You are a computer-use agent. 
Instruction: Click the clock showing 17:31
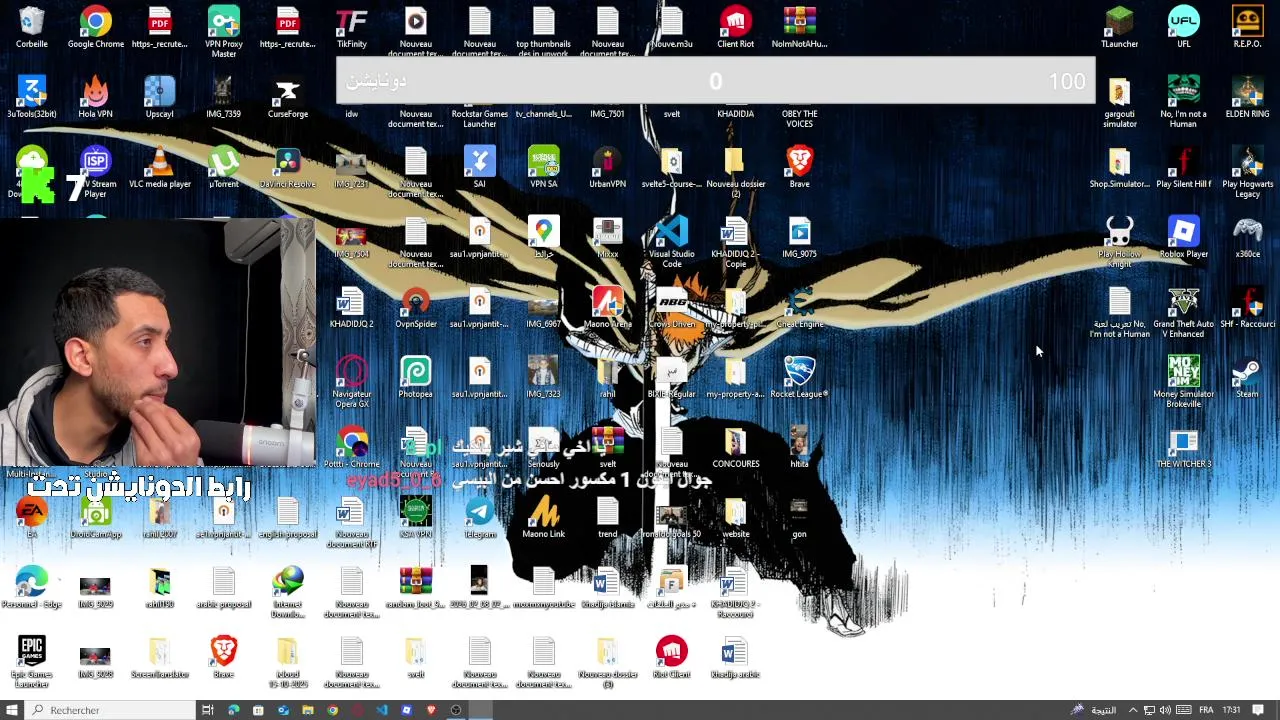1231,710
